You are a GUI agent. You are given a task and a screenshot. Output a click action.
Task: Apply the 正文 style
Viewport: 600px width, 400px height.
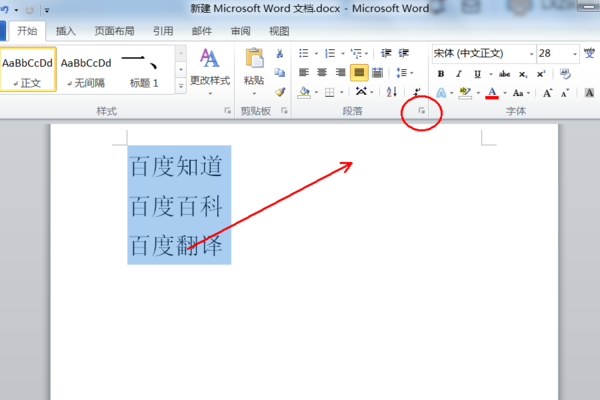tap(28, 70)
